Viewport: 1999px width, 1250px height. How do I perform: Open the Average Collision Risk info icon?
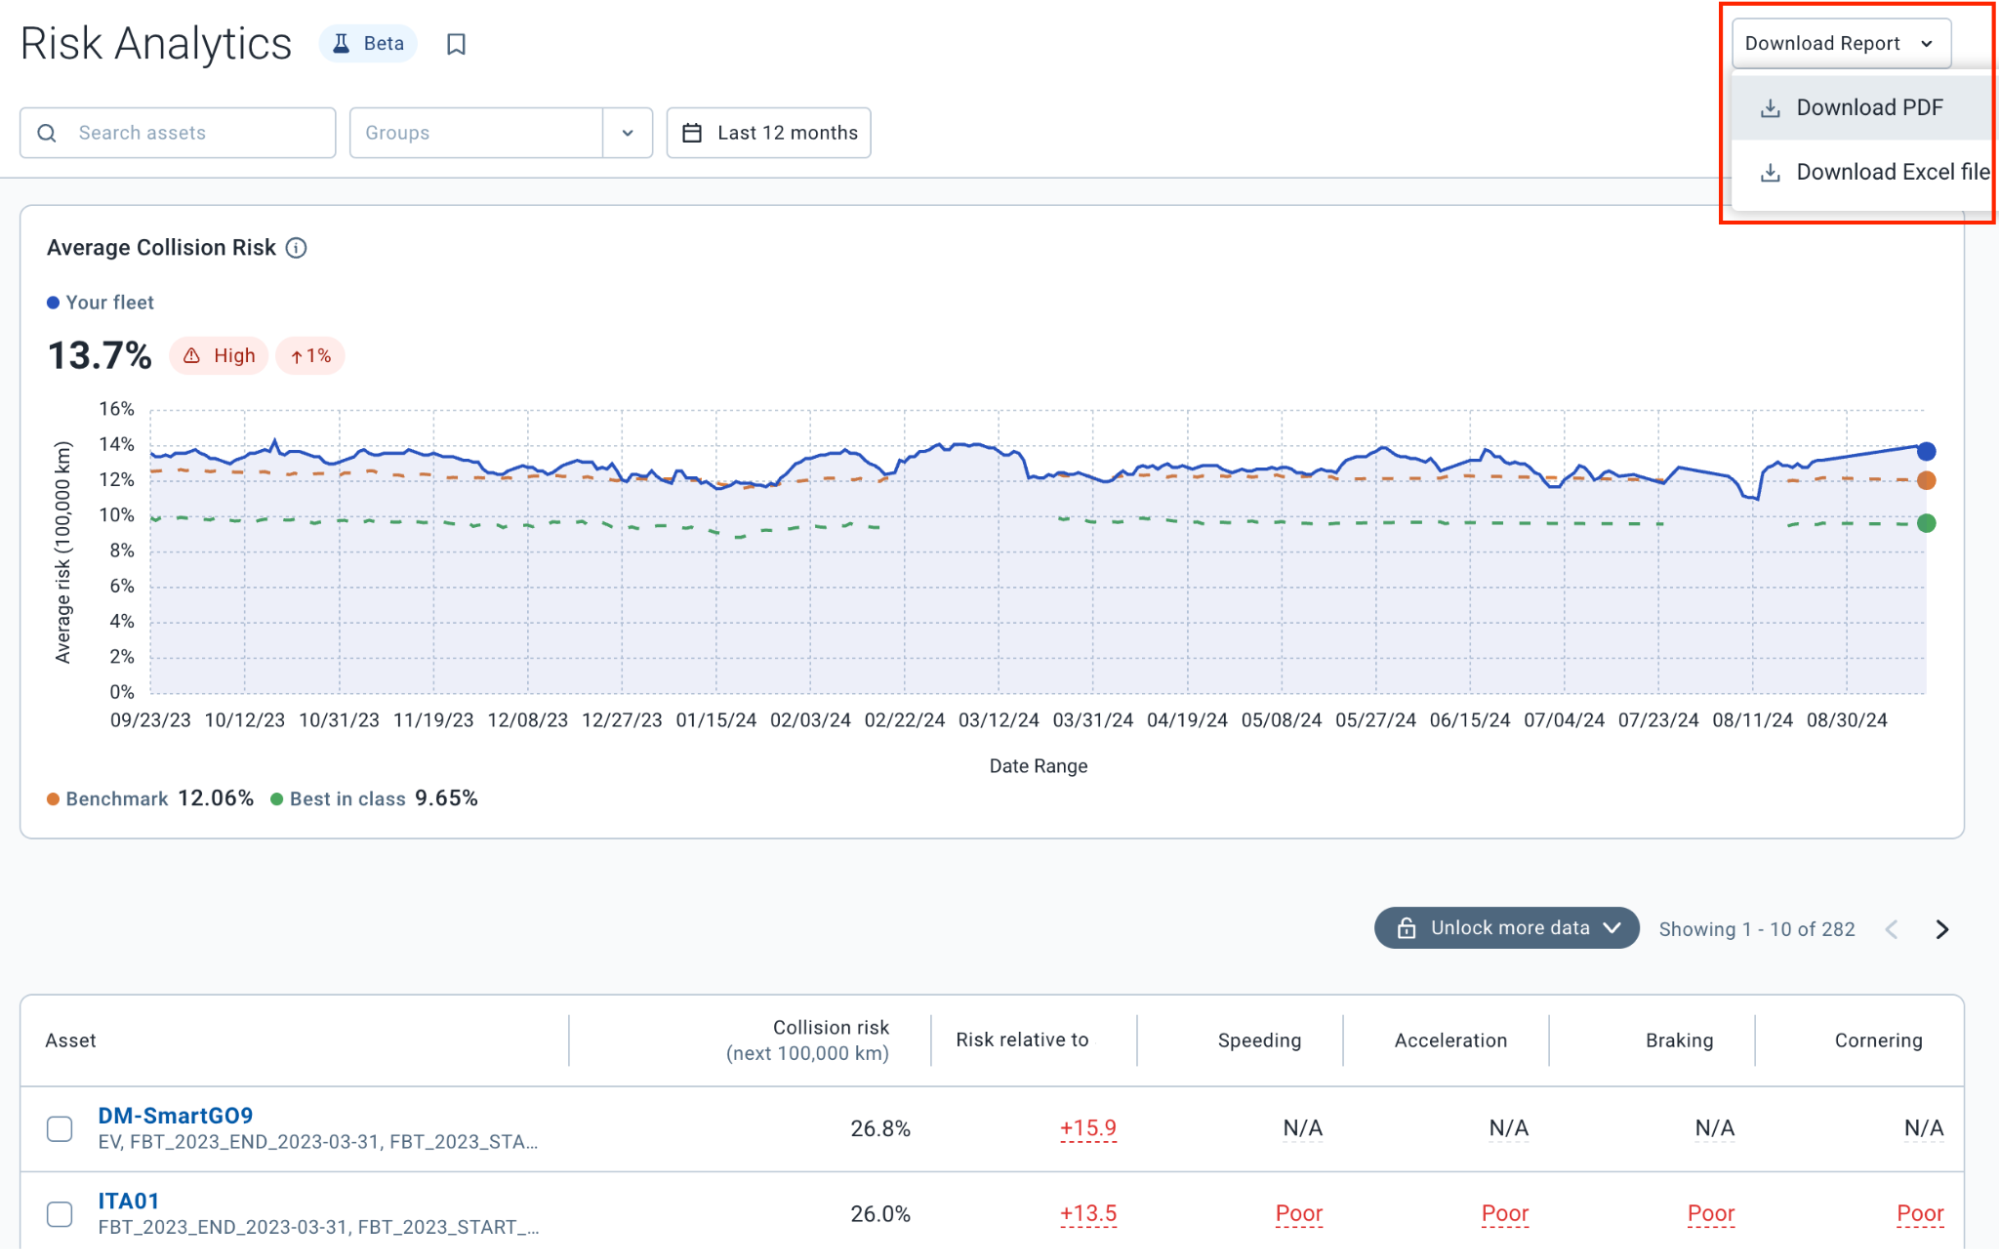[296, 248]
